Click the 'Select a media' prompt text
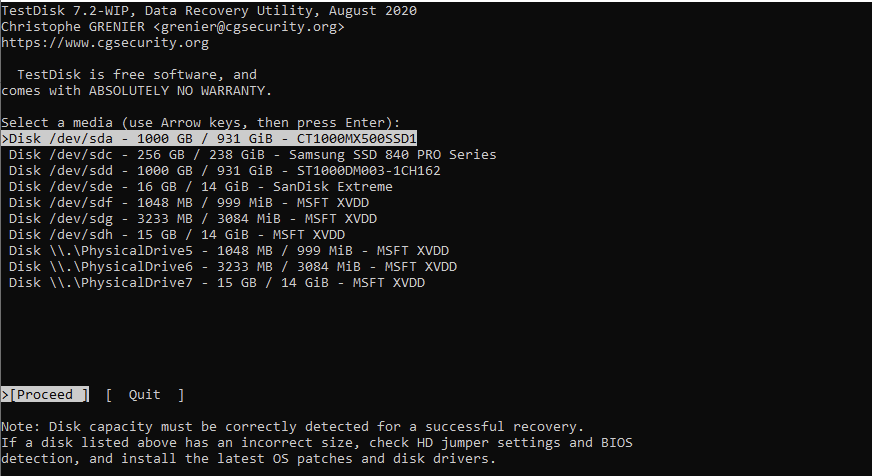 [200, 123]
